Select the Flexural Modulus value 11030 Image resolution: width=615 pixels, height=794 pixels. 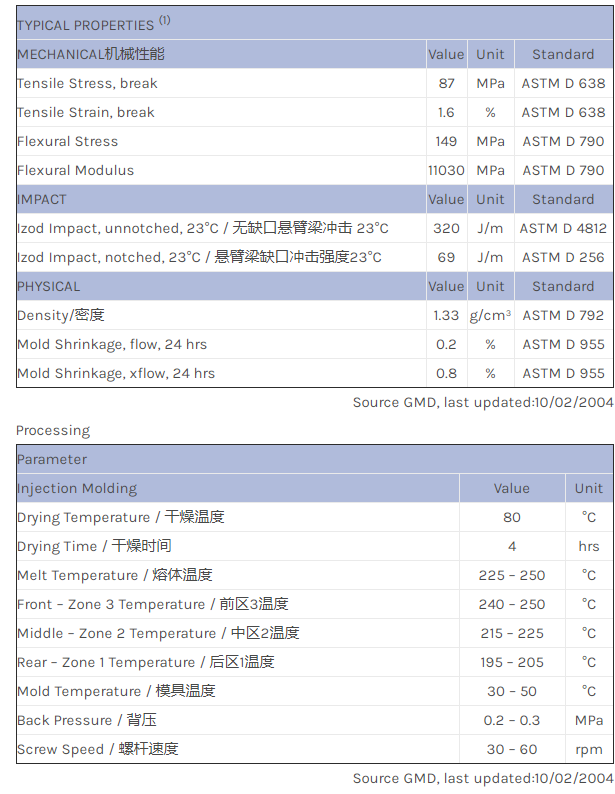coord(446,170)
